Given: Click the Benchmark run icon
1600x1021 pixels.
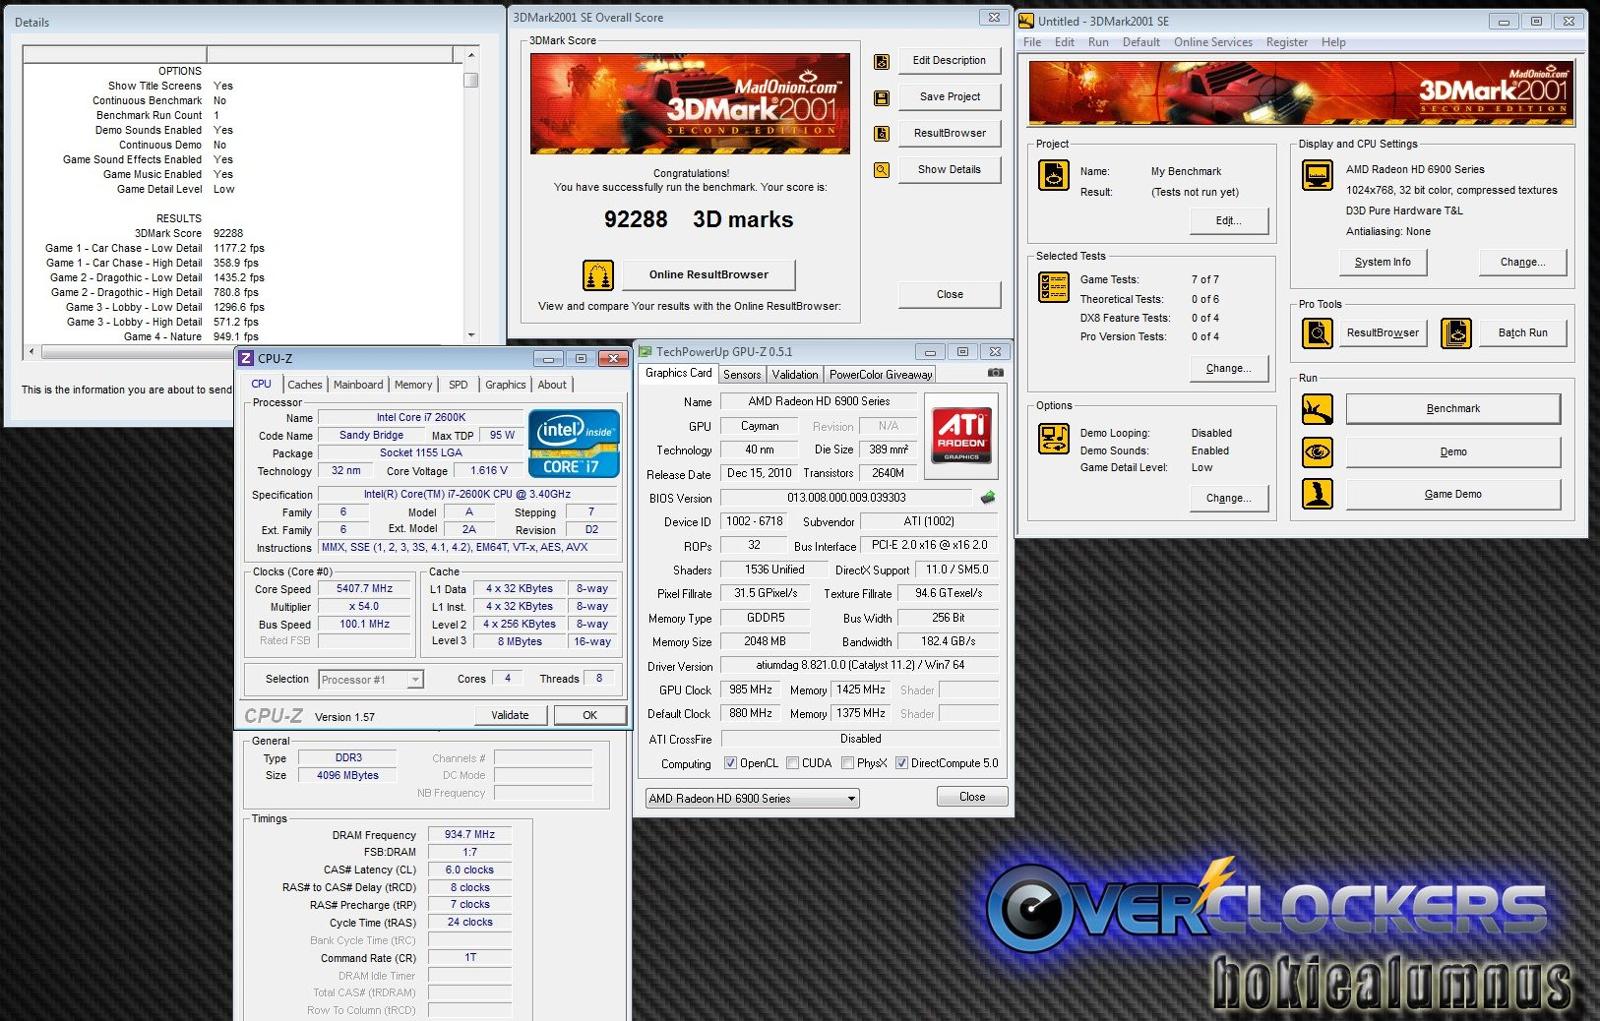Looking at the screenshot, I should [1317, 409].
